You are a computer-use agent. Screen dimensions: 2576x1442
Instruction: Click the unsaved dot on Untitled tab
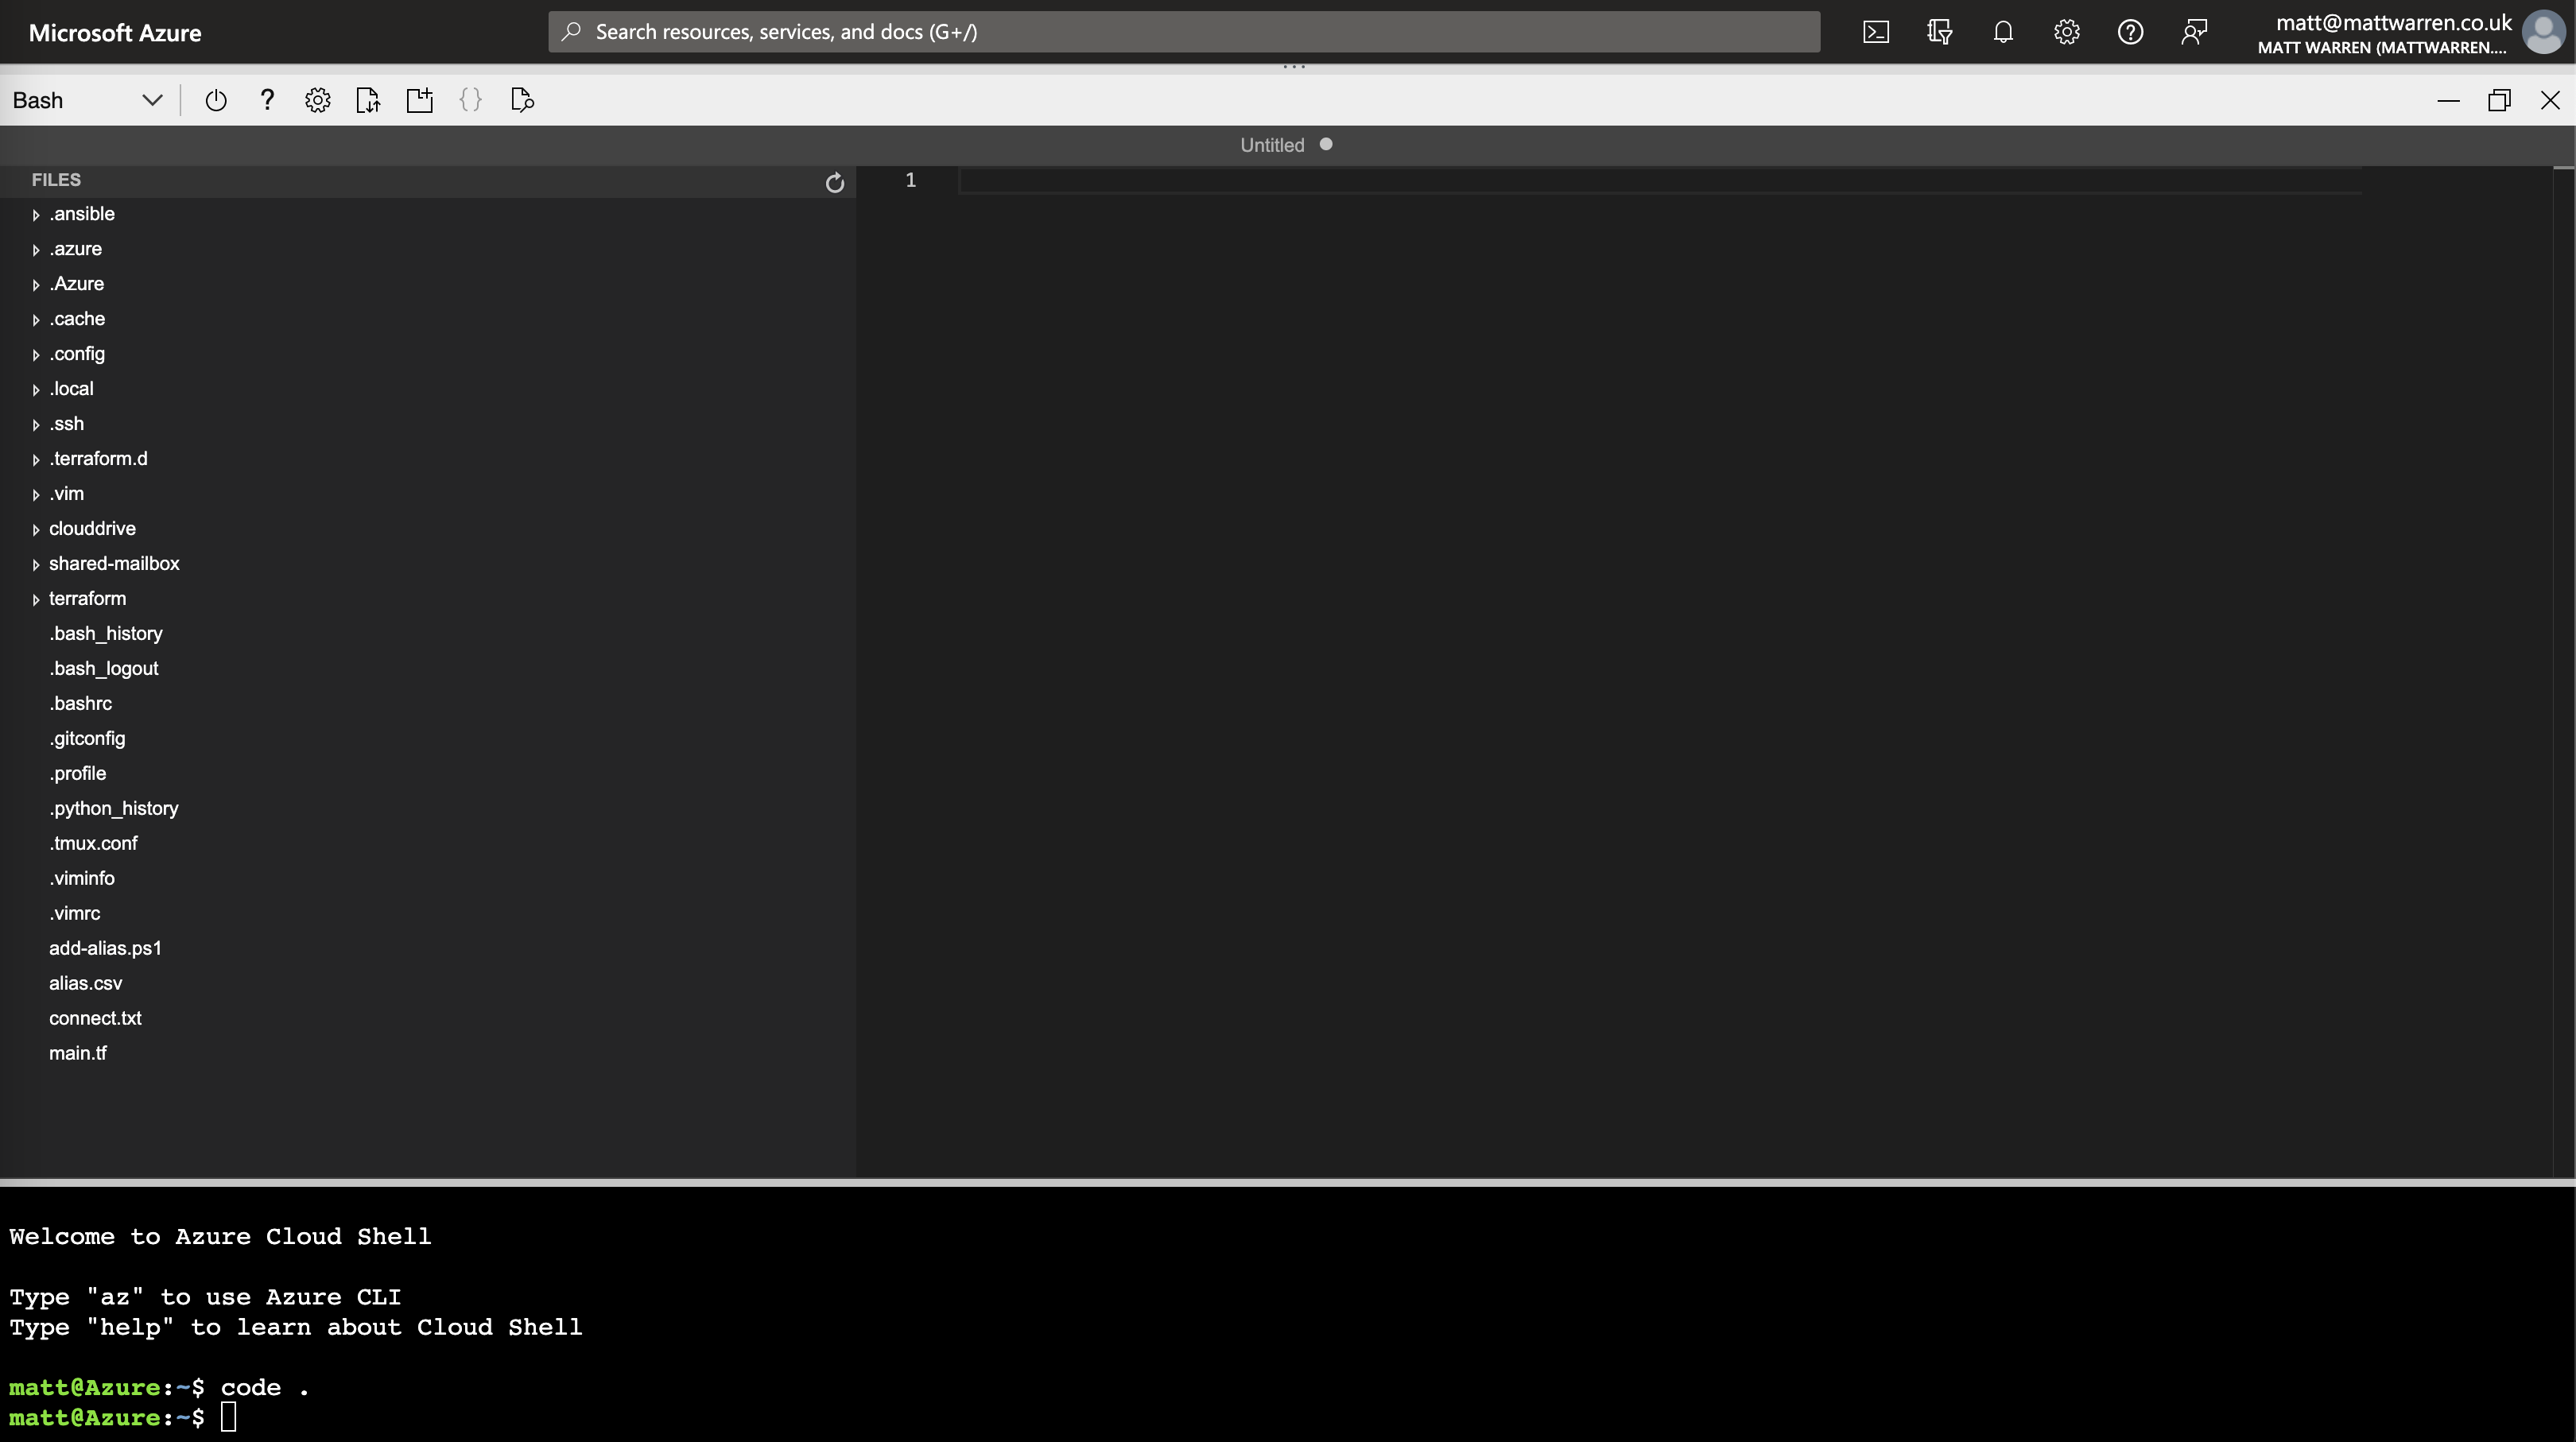(x=1326, y=144)
